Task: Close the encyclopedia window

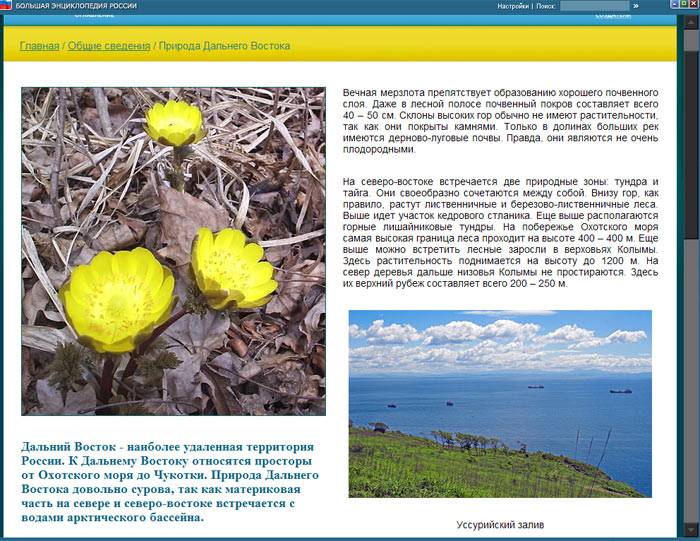Action: click(693, 4)
